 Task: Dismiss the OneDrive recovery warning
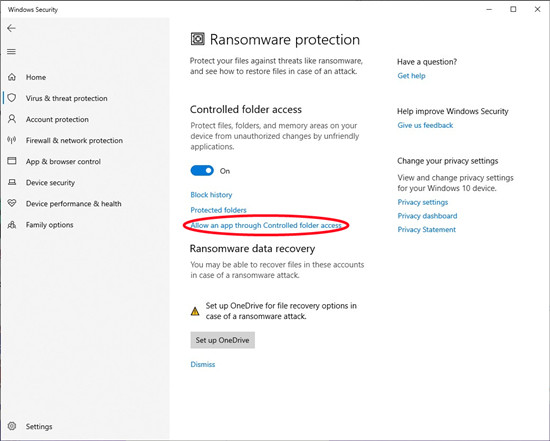tap(203, 364)
